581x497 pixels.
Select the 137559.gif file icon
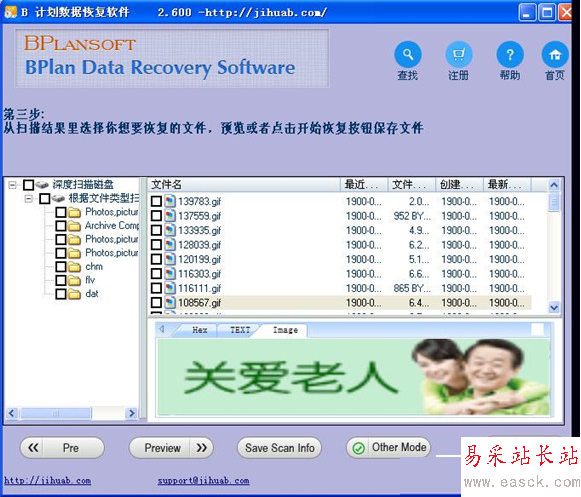tap(170, 216)
